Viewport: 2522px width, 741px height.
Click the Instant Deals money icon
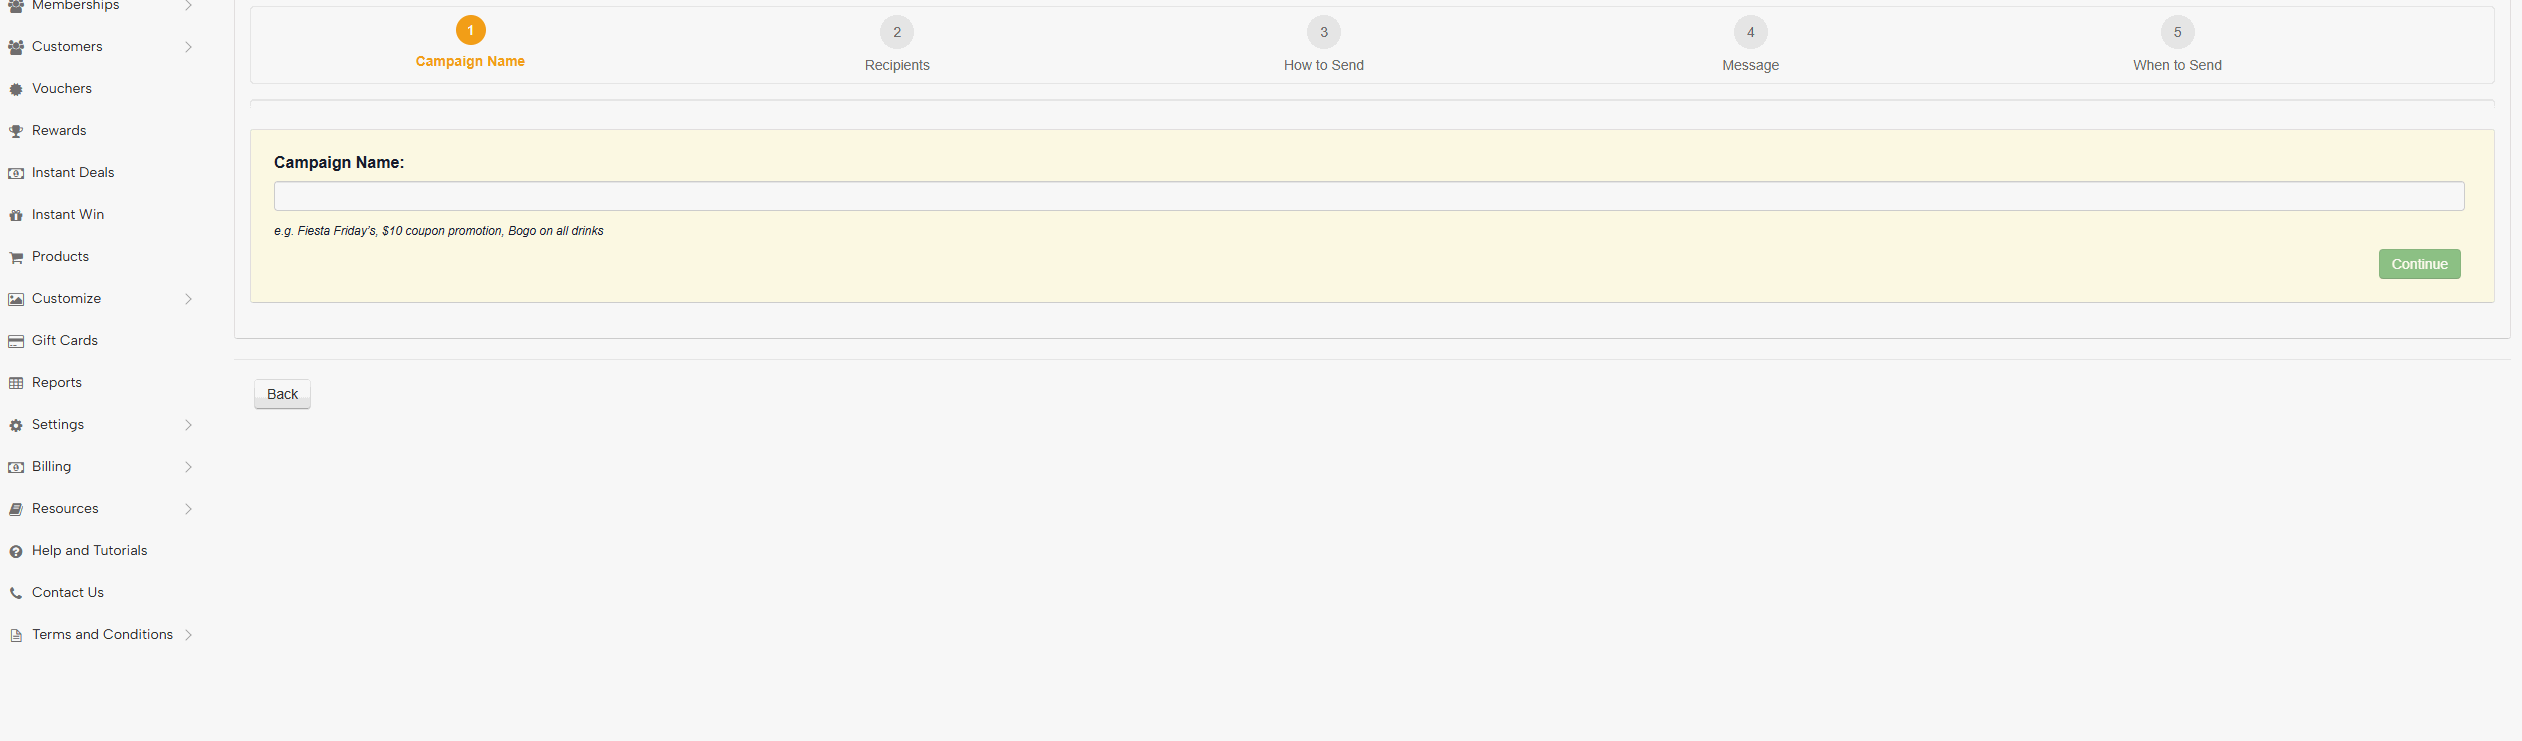[16, 173]
